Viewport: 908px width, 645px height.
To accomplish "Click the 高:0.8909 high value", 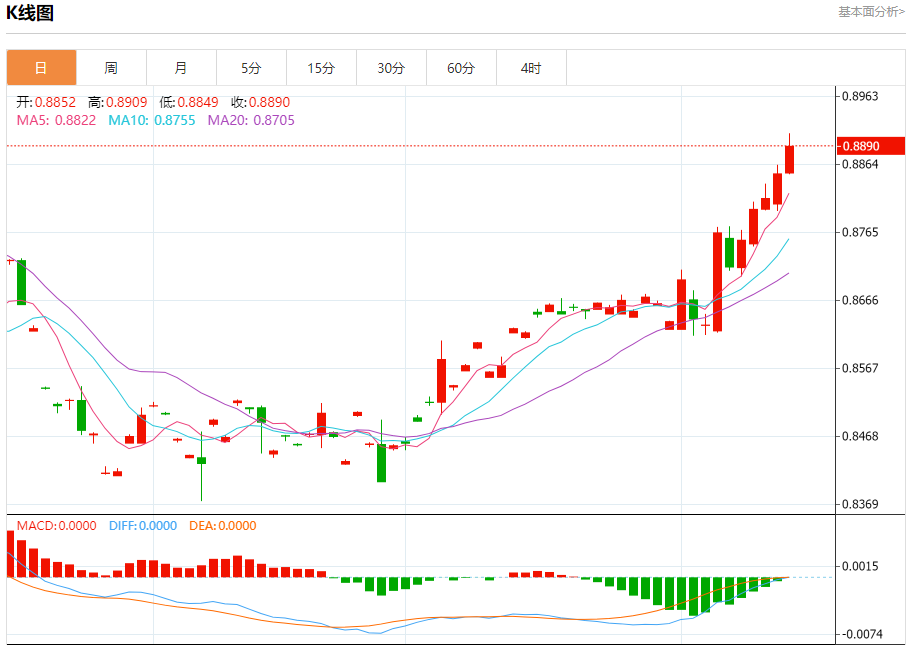I will [118, 102].
